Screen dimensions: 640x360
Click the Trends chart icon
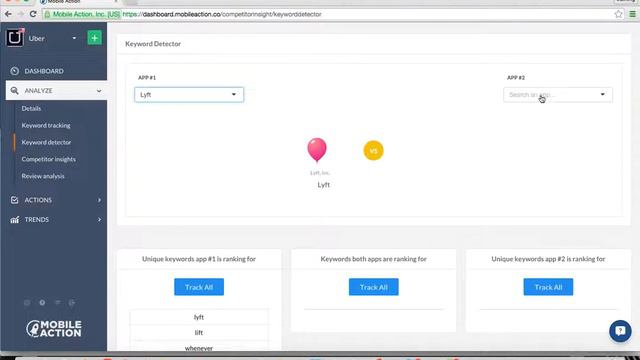(15, 220)
